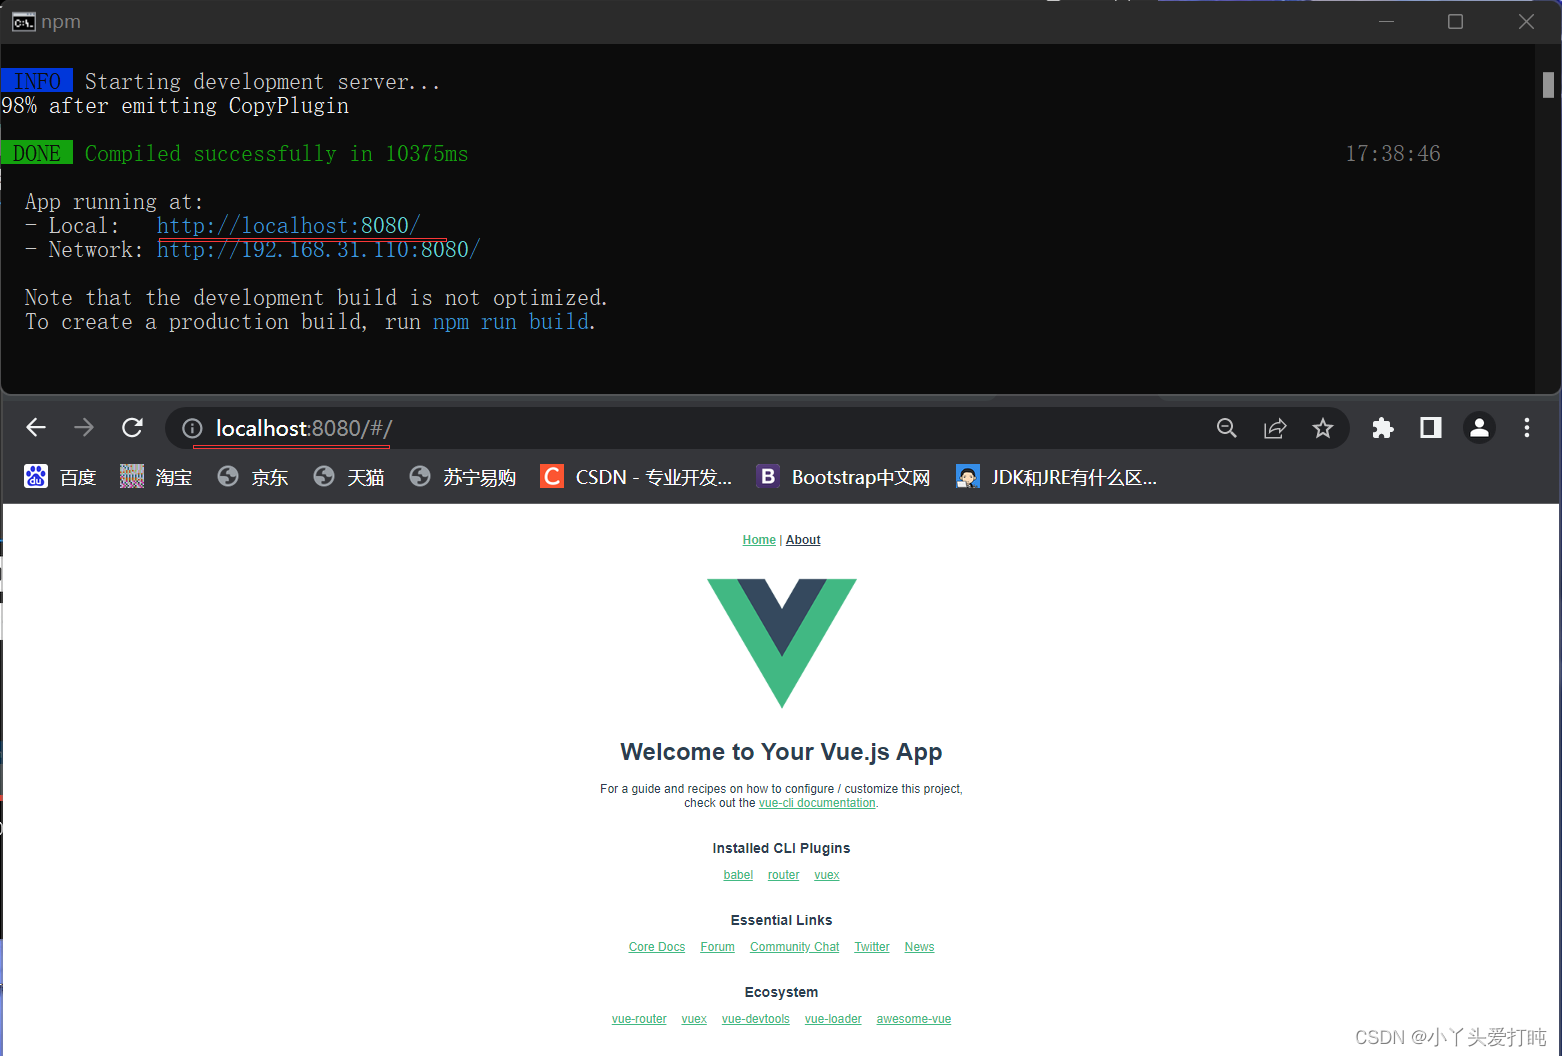1562x1056 pixels.
Task: View site information icon in address bar
Action: coord(192,428)
